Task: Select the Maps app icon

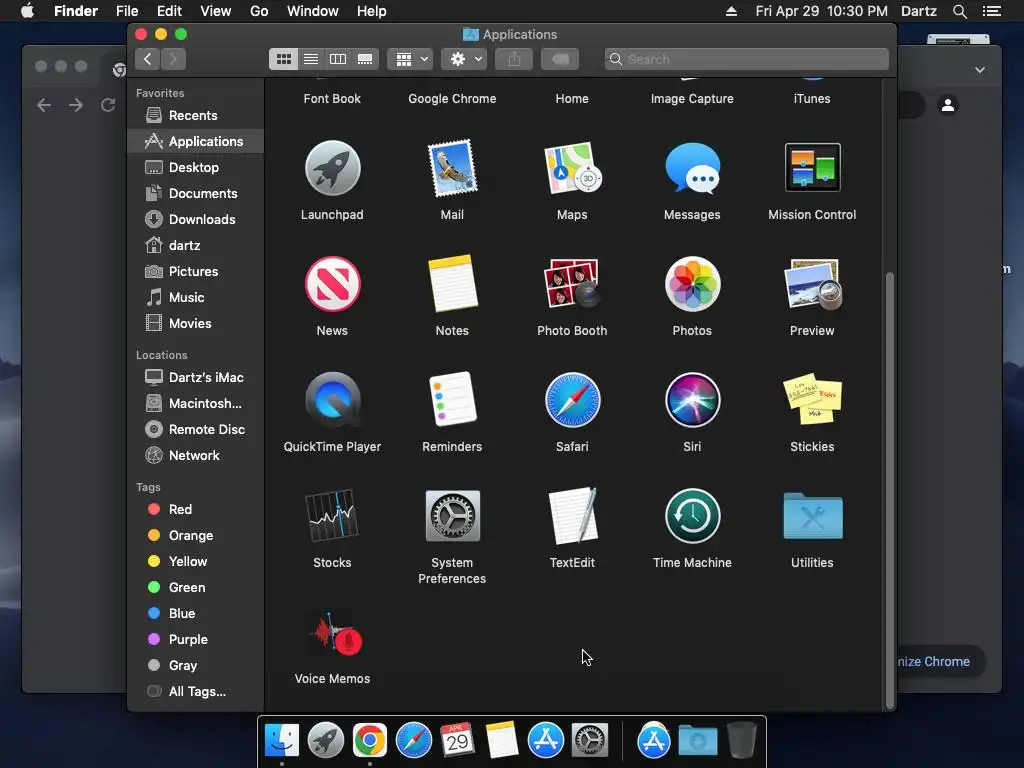Action: 572,168
